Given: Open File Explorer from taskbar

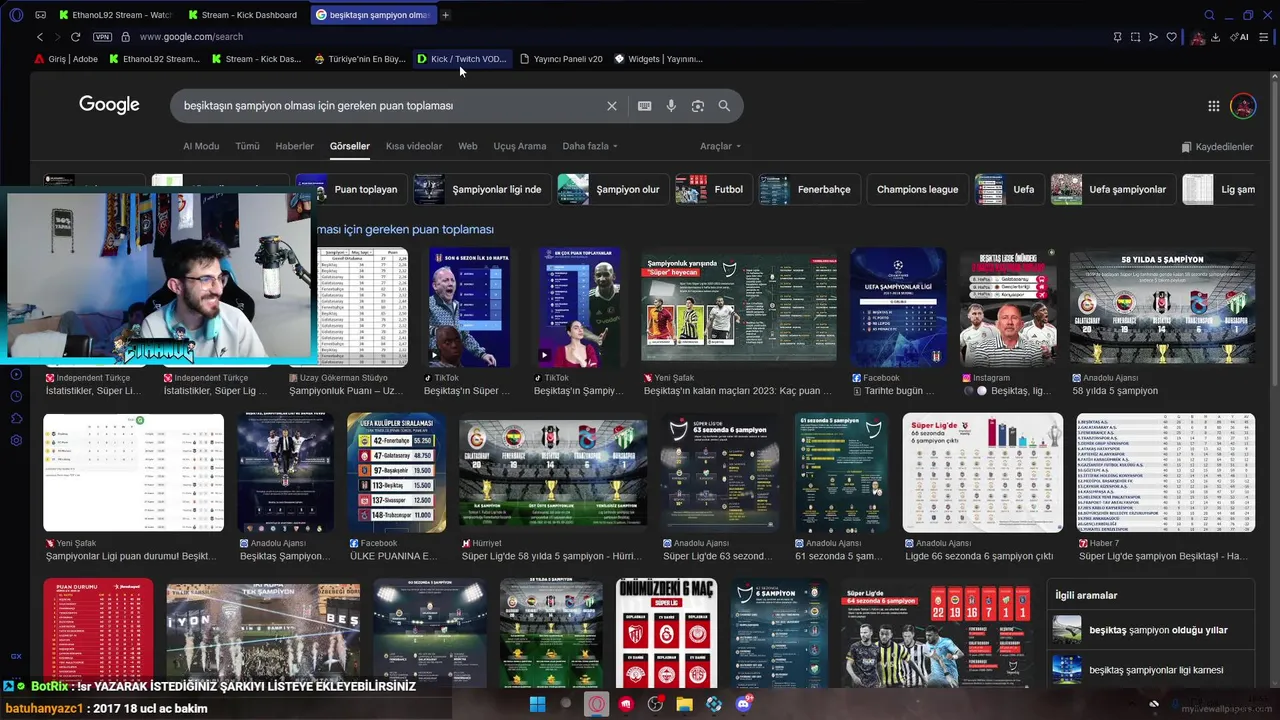Looking at the screenshot, I should coord(684,704).
